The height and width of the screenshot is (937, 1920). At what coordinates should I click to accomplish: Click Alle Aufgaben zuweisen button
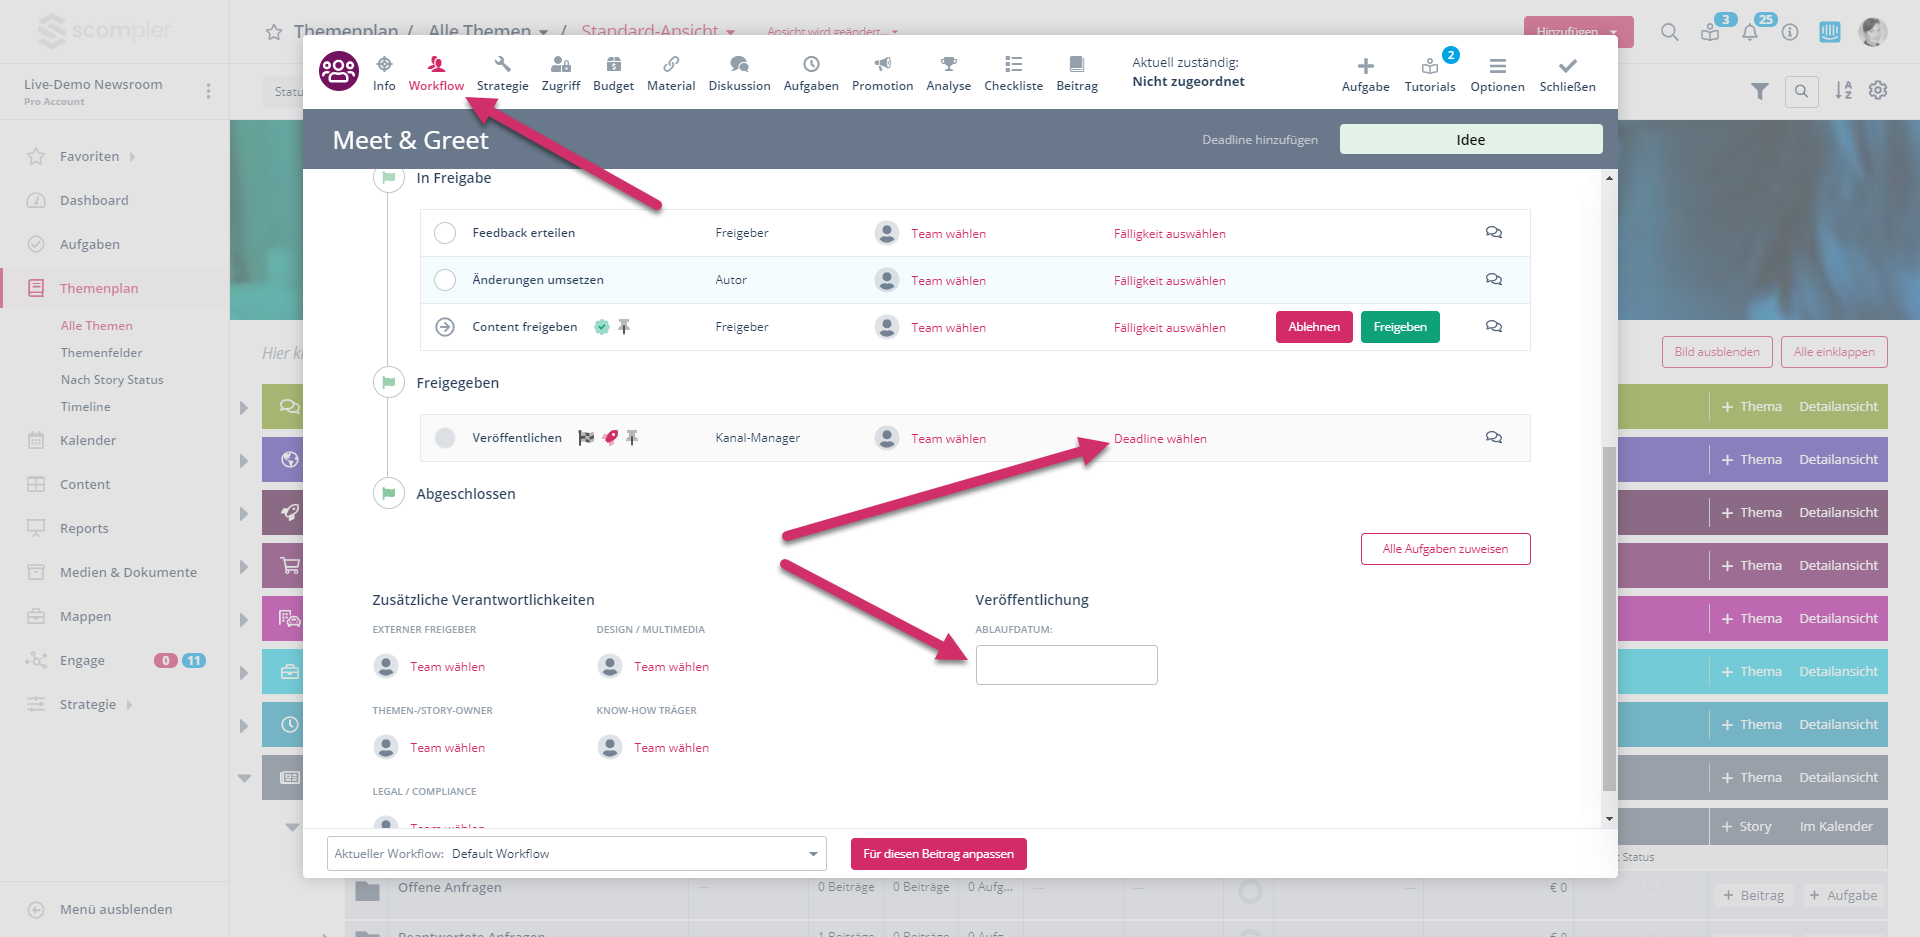[1445, 549]
